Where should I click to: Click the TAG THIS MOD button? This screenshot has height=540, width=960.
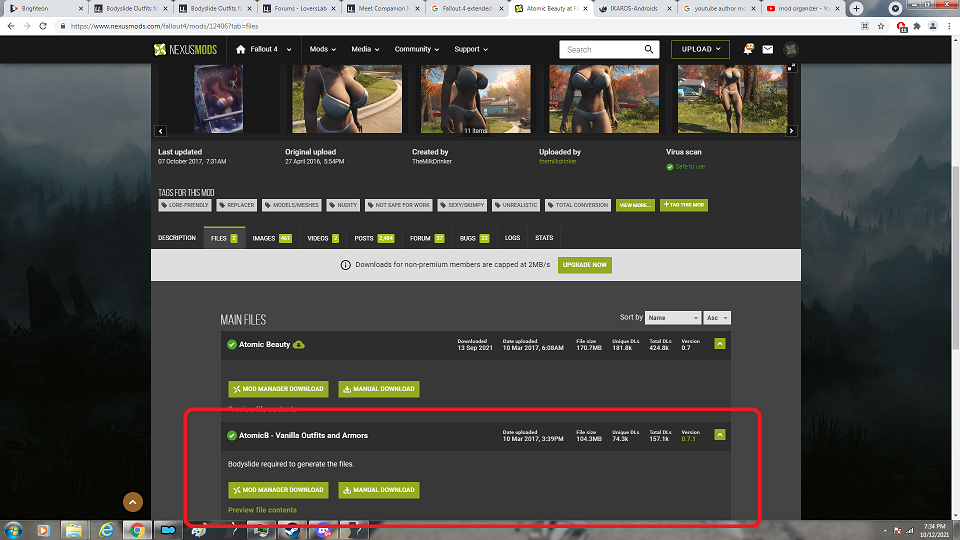coord(684,205)
